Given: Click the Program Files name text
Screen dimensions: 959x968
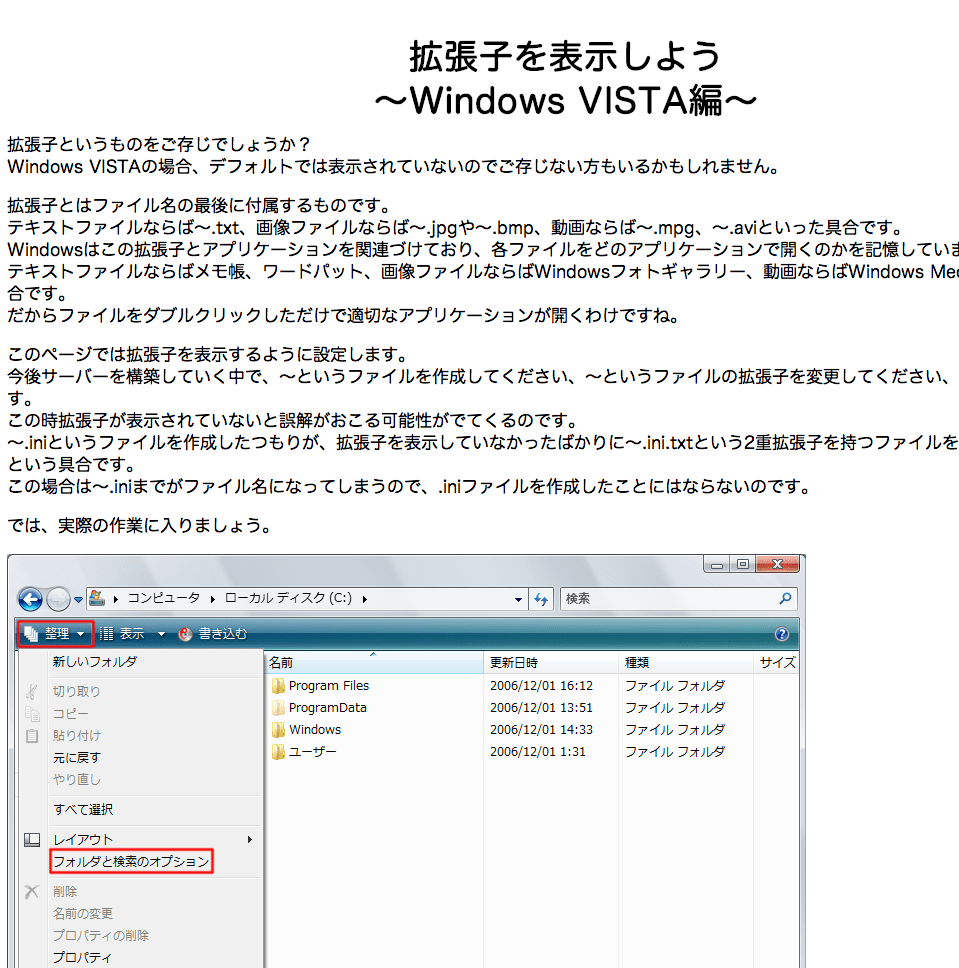Looking at the screenshot, I should point(329,686).
